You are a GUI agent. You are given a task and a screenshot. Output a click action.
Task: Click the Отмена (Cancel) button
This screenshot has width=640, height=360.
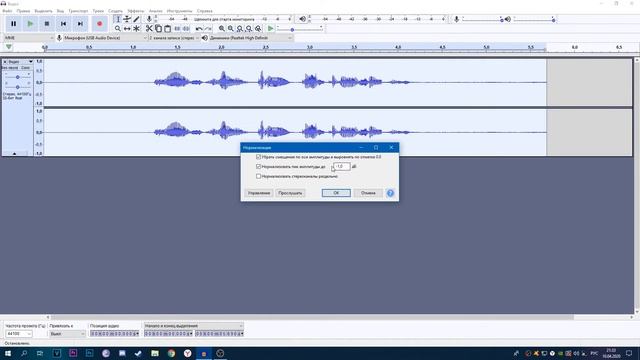368,193
